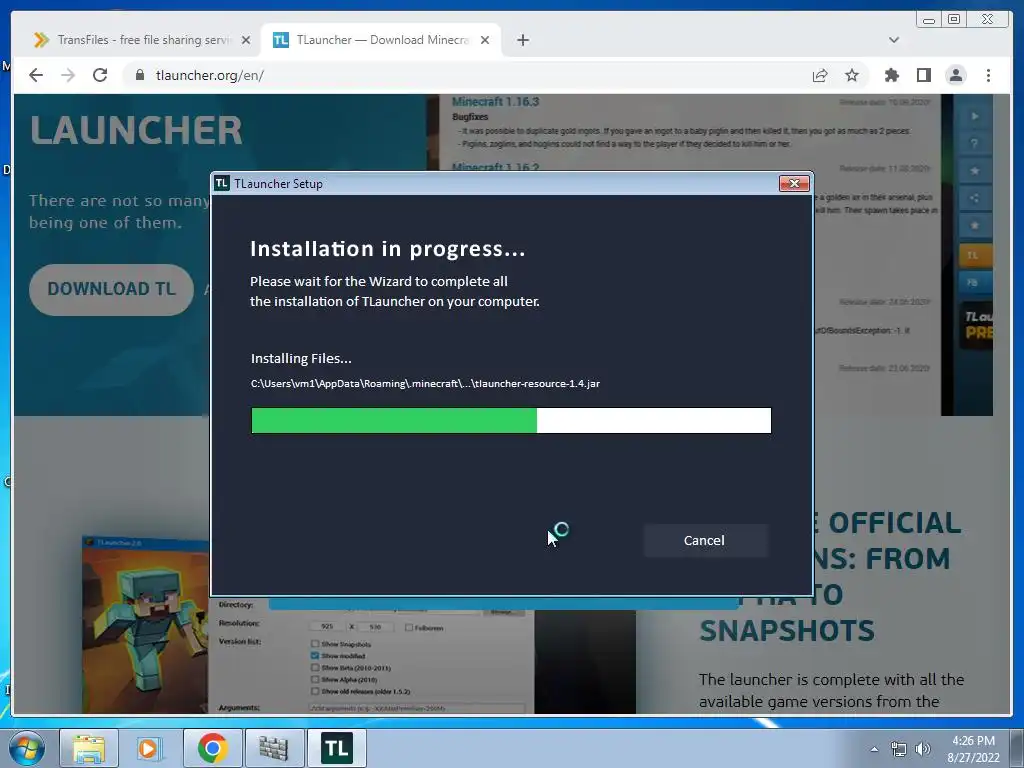Toggle Show Alpha (2010) checkbox

[315, 679]
